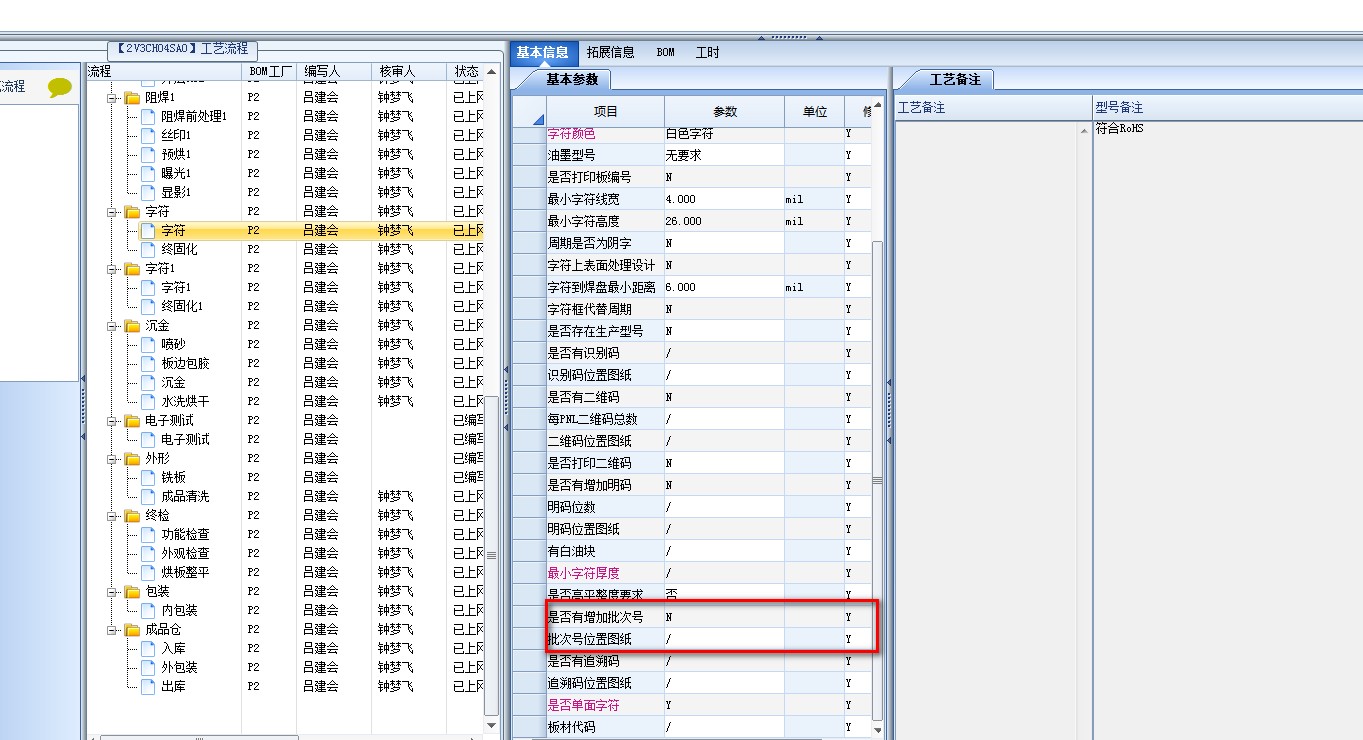Viewport: 1363px width, 740px height.
Task: Select the 基本参数 sub-tab
Action: point(572,79)
